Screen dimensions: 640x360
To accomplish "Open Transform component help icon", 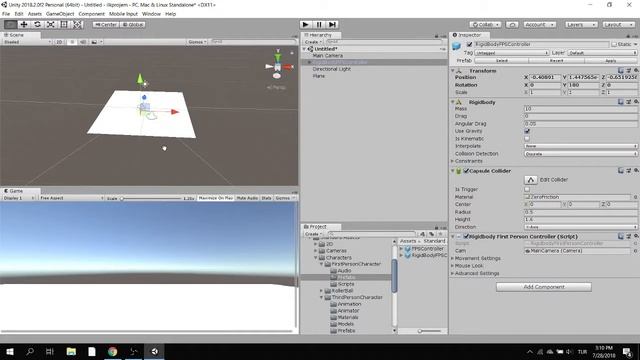I will pyautogui.click(x=620, y=71).
